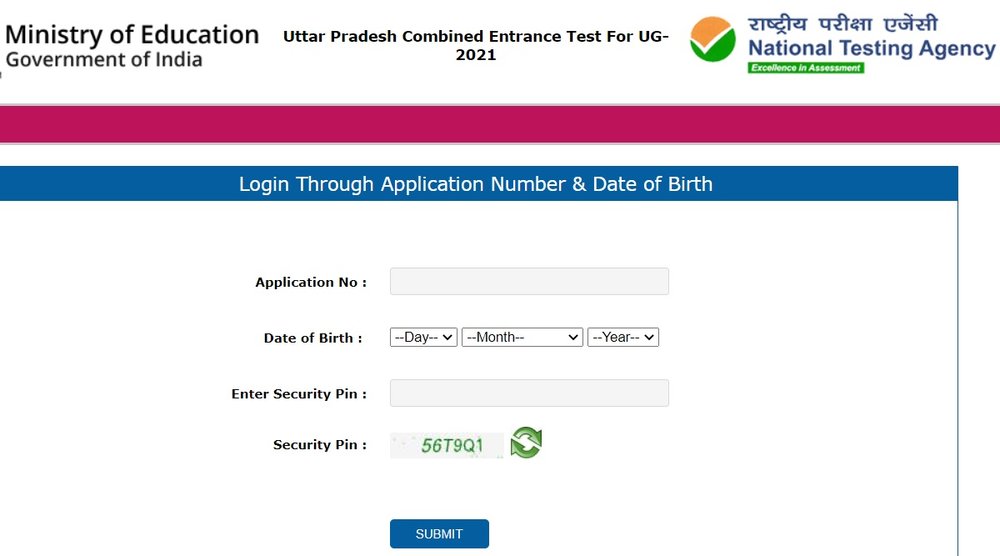Click the Application No label
Image resolution: width=1000 pixels, height=556 pixels.
pos(310,282)
